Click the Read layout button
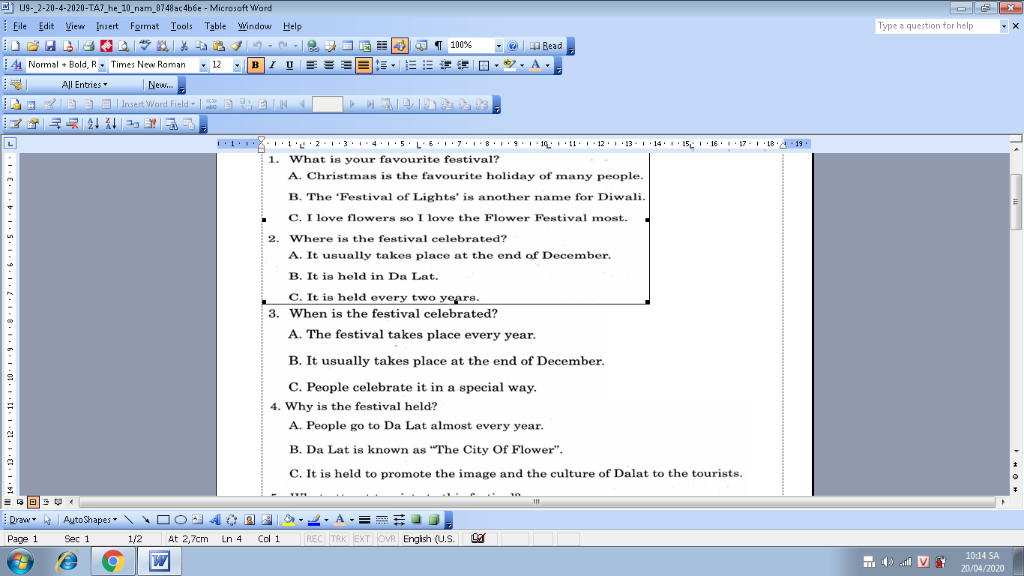 pos(546,46)
